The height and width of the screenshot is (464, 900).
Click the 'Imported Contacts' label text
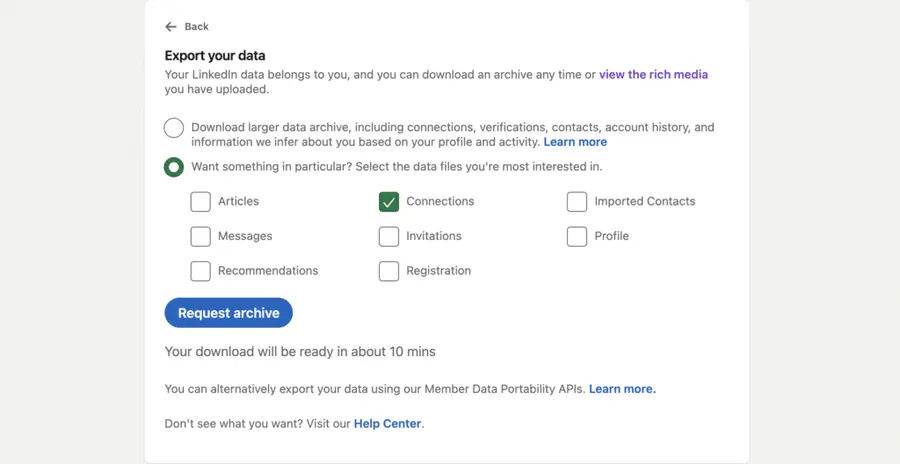pos(645,202)
